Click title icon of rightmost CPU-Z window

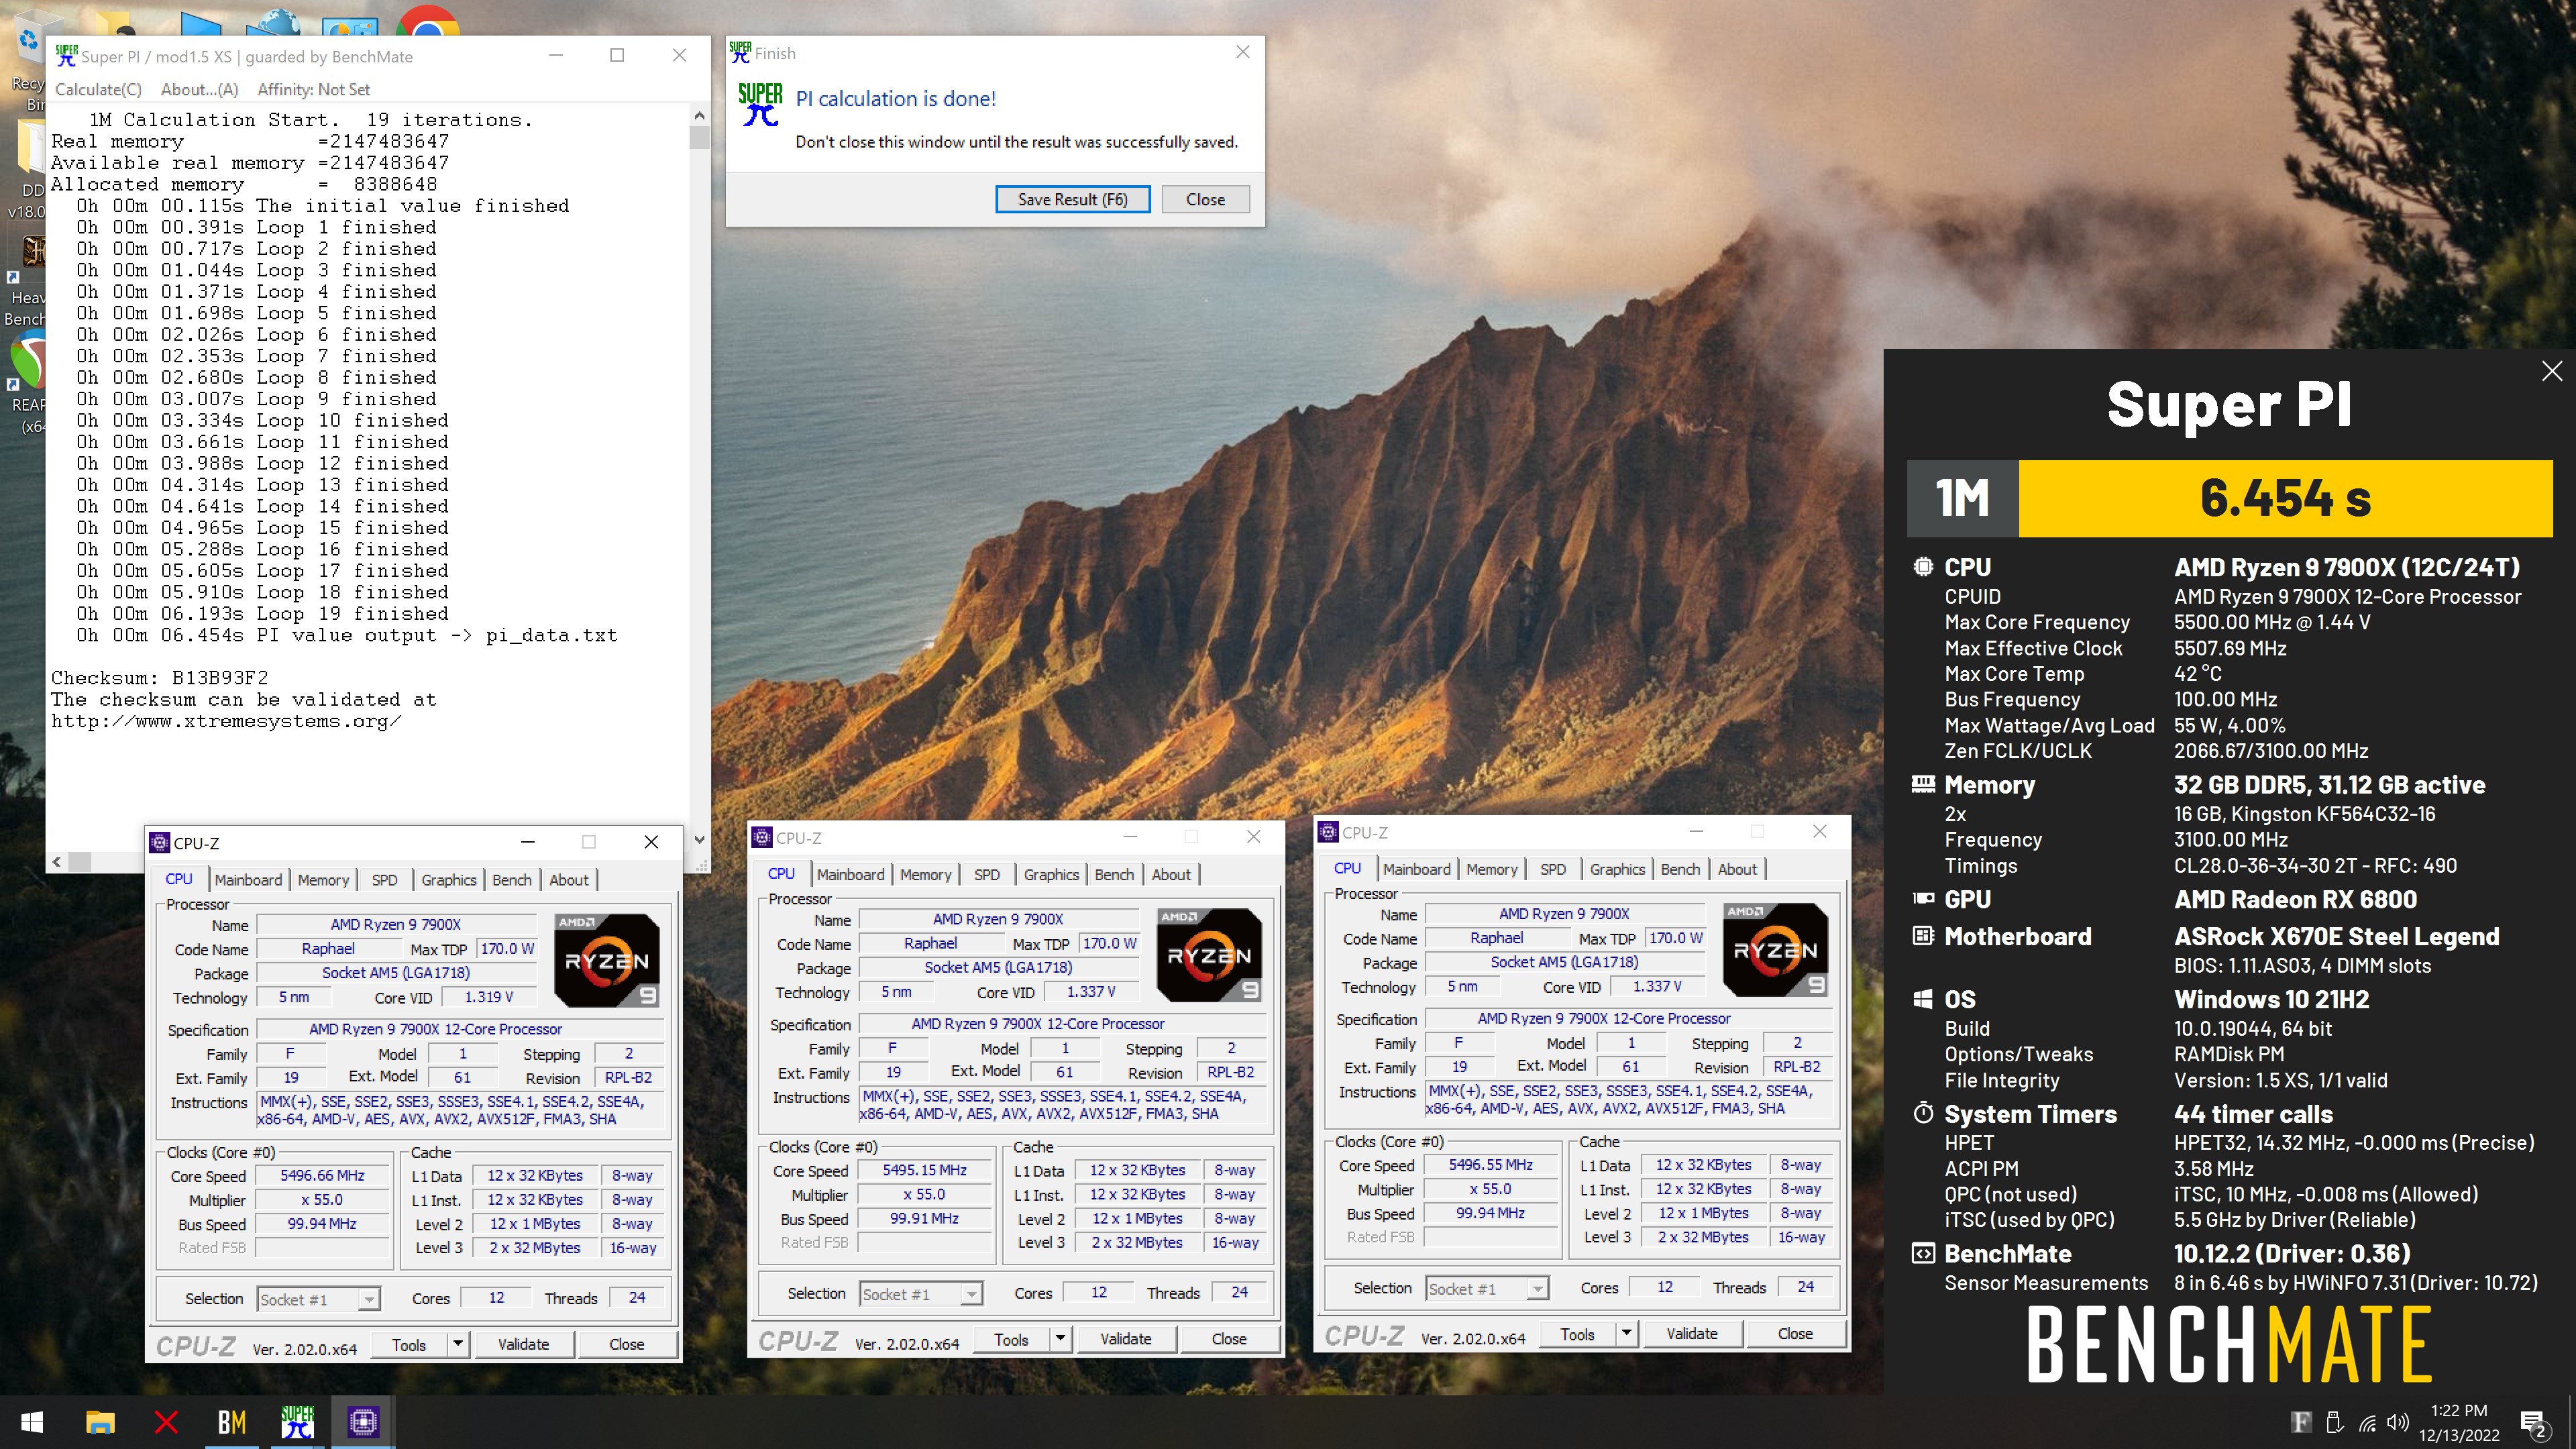[1328, 831]
